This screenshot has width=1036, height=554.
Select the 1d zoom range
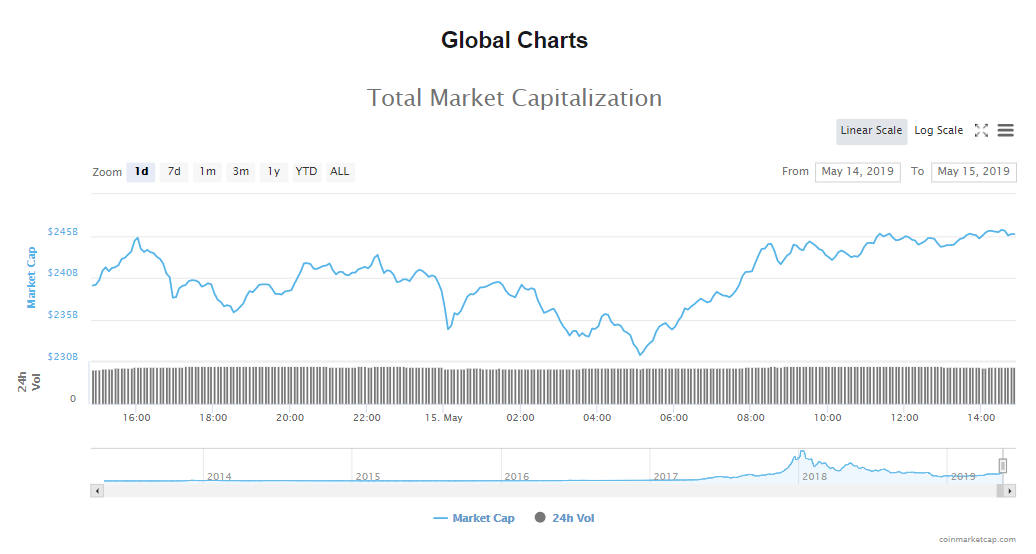[142, 172]
